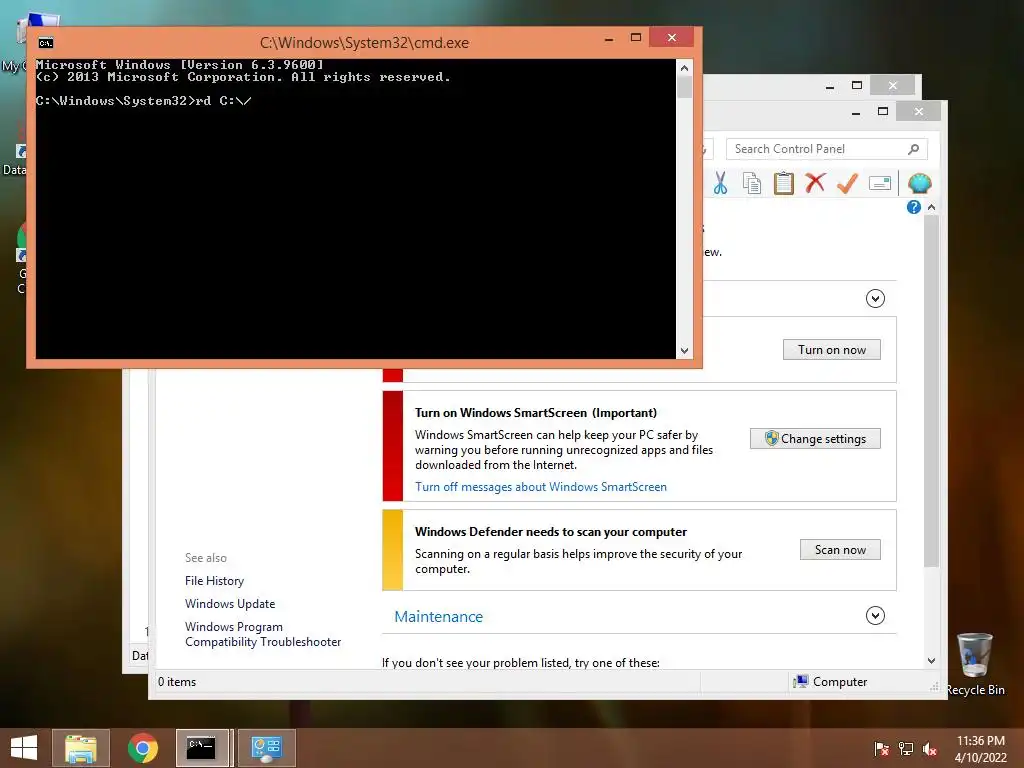This screenshot has width=1024, height=768.
Task: Expand the Maintenance section chevron
Action: (x=875, y=615)
